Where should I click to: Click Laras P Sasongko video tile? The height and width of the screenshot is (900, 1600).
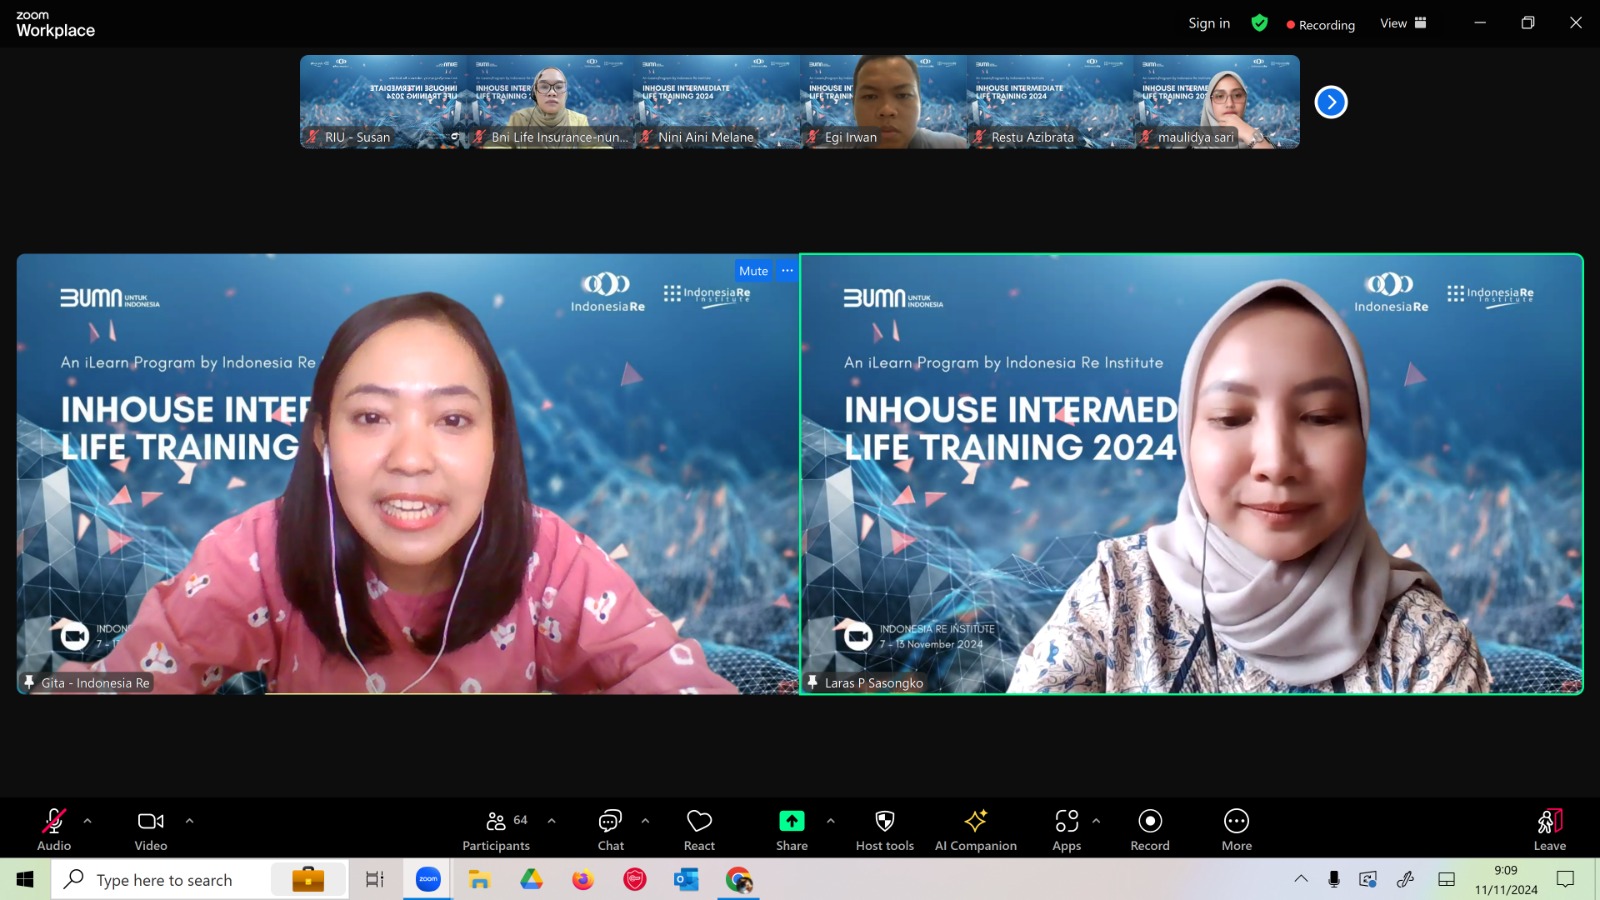(1192, 474)
